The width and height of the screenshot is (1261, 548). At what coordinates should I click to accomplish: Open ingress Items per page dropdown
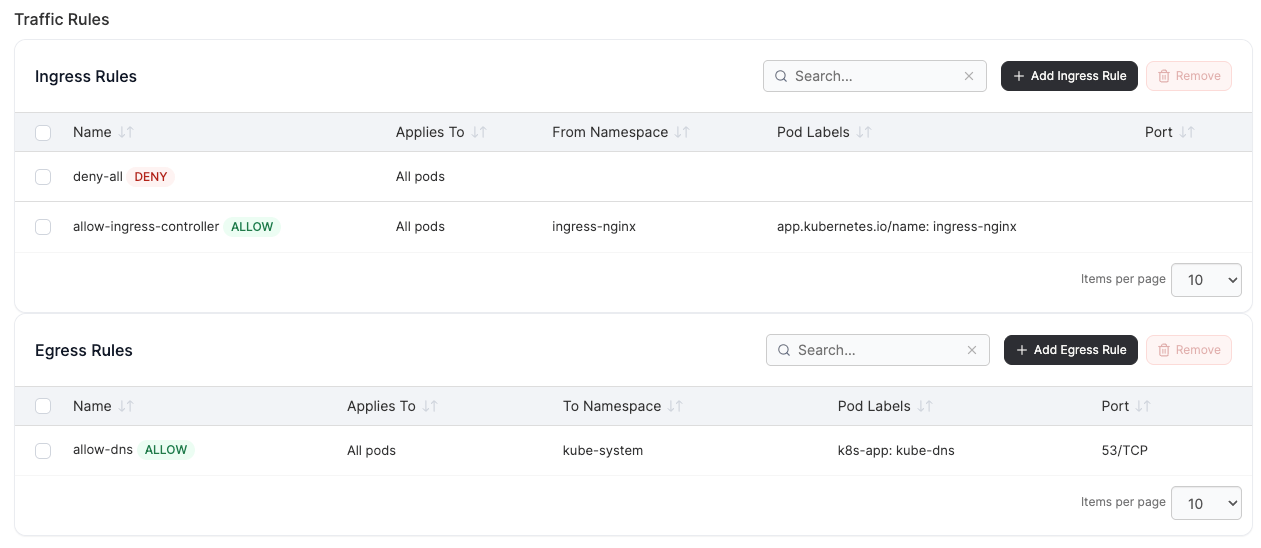coord(1206,280)
